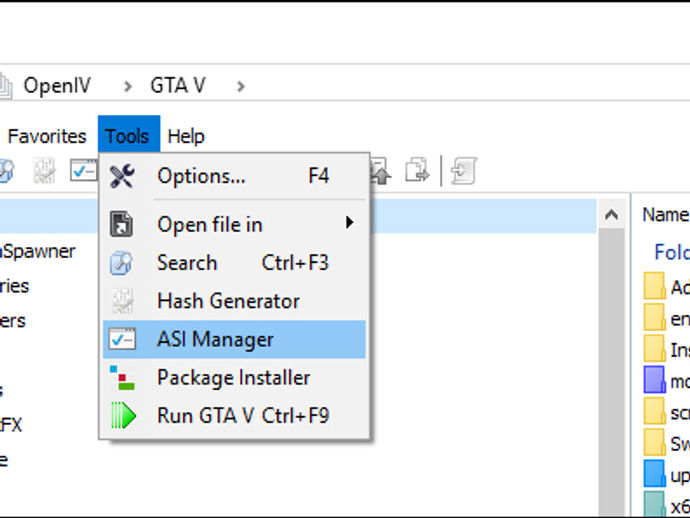Choose Options... from Tools menu

point(234,176)
